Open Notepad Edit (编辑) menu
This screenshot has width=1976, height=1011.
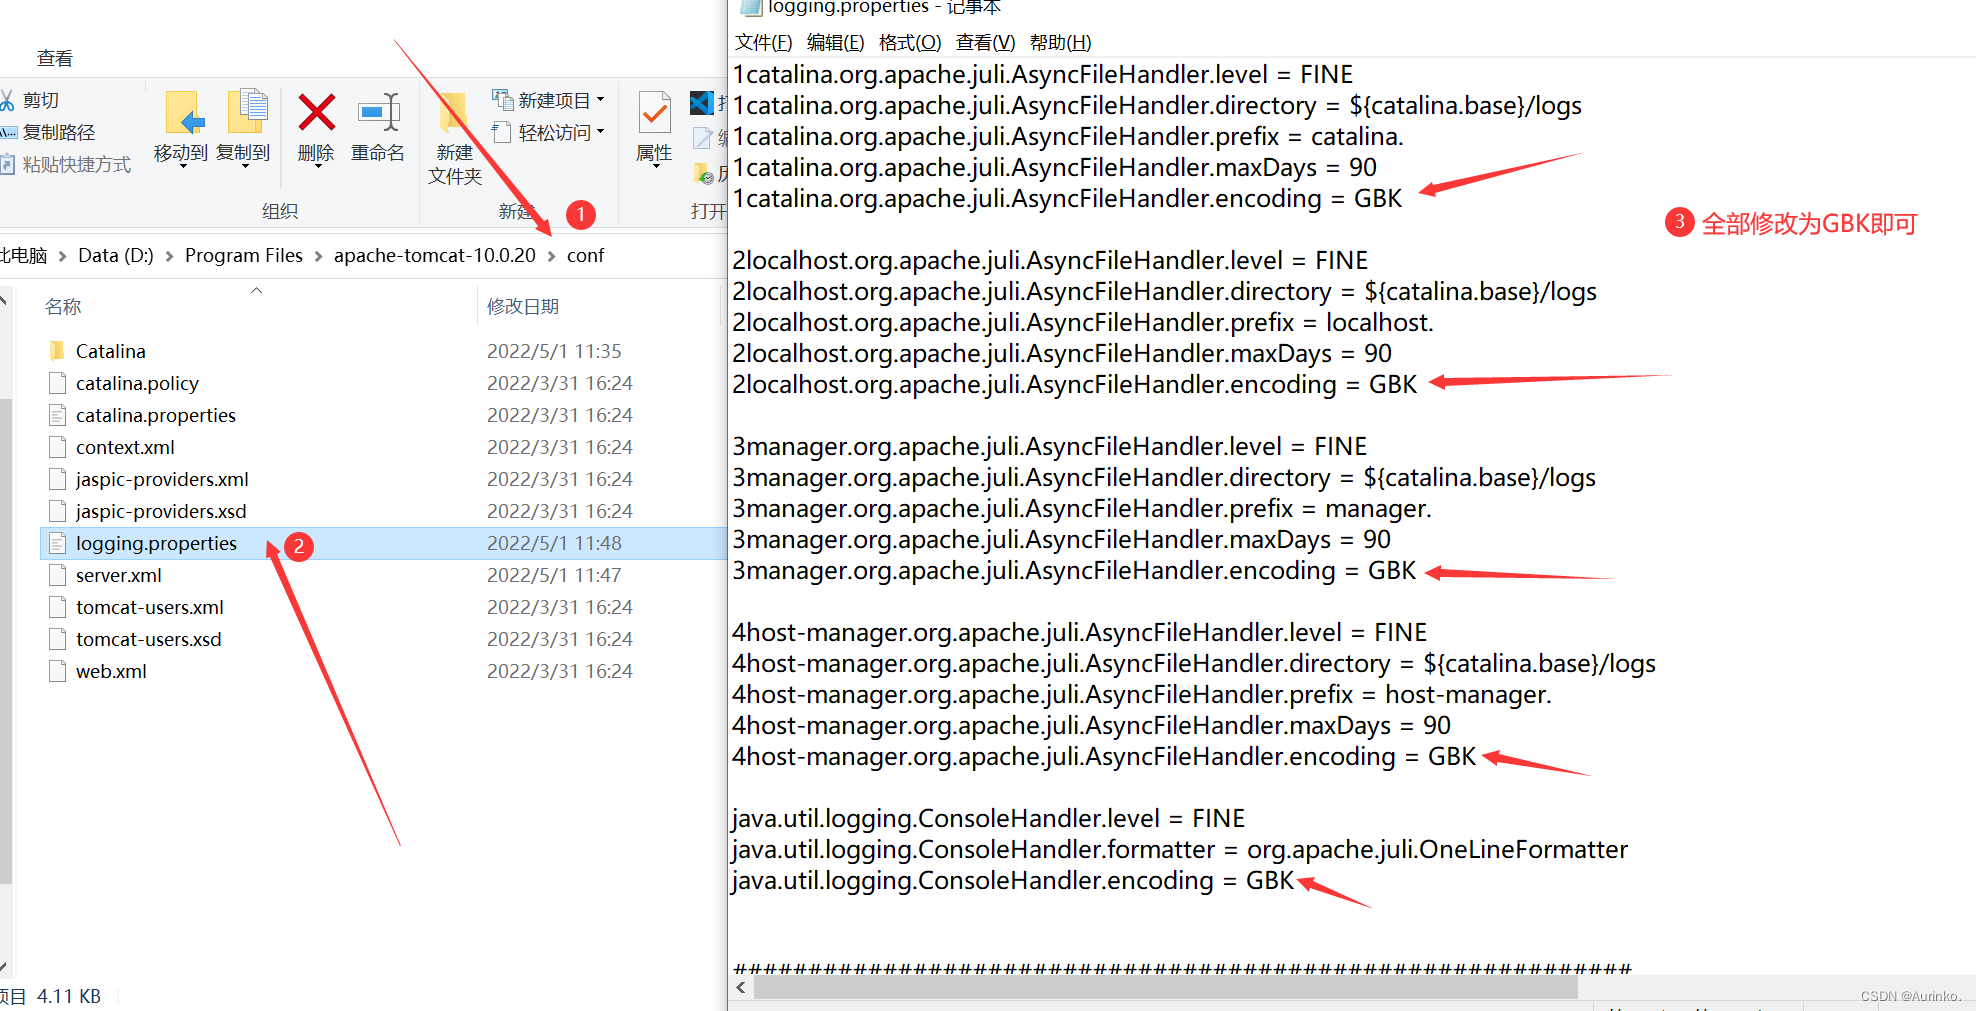point(835,42)
